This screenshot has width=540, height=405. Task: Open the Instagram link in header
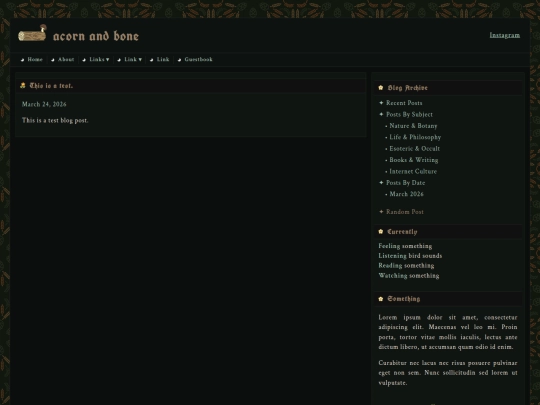click(x=505, y=35)
